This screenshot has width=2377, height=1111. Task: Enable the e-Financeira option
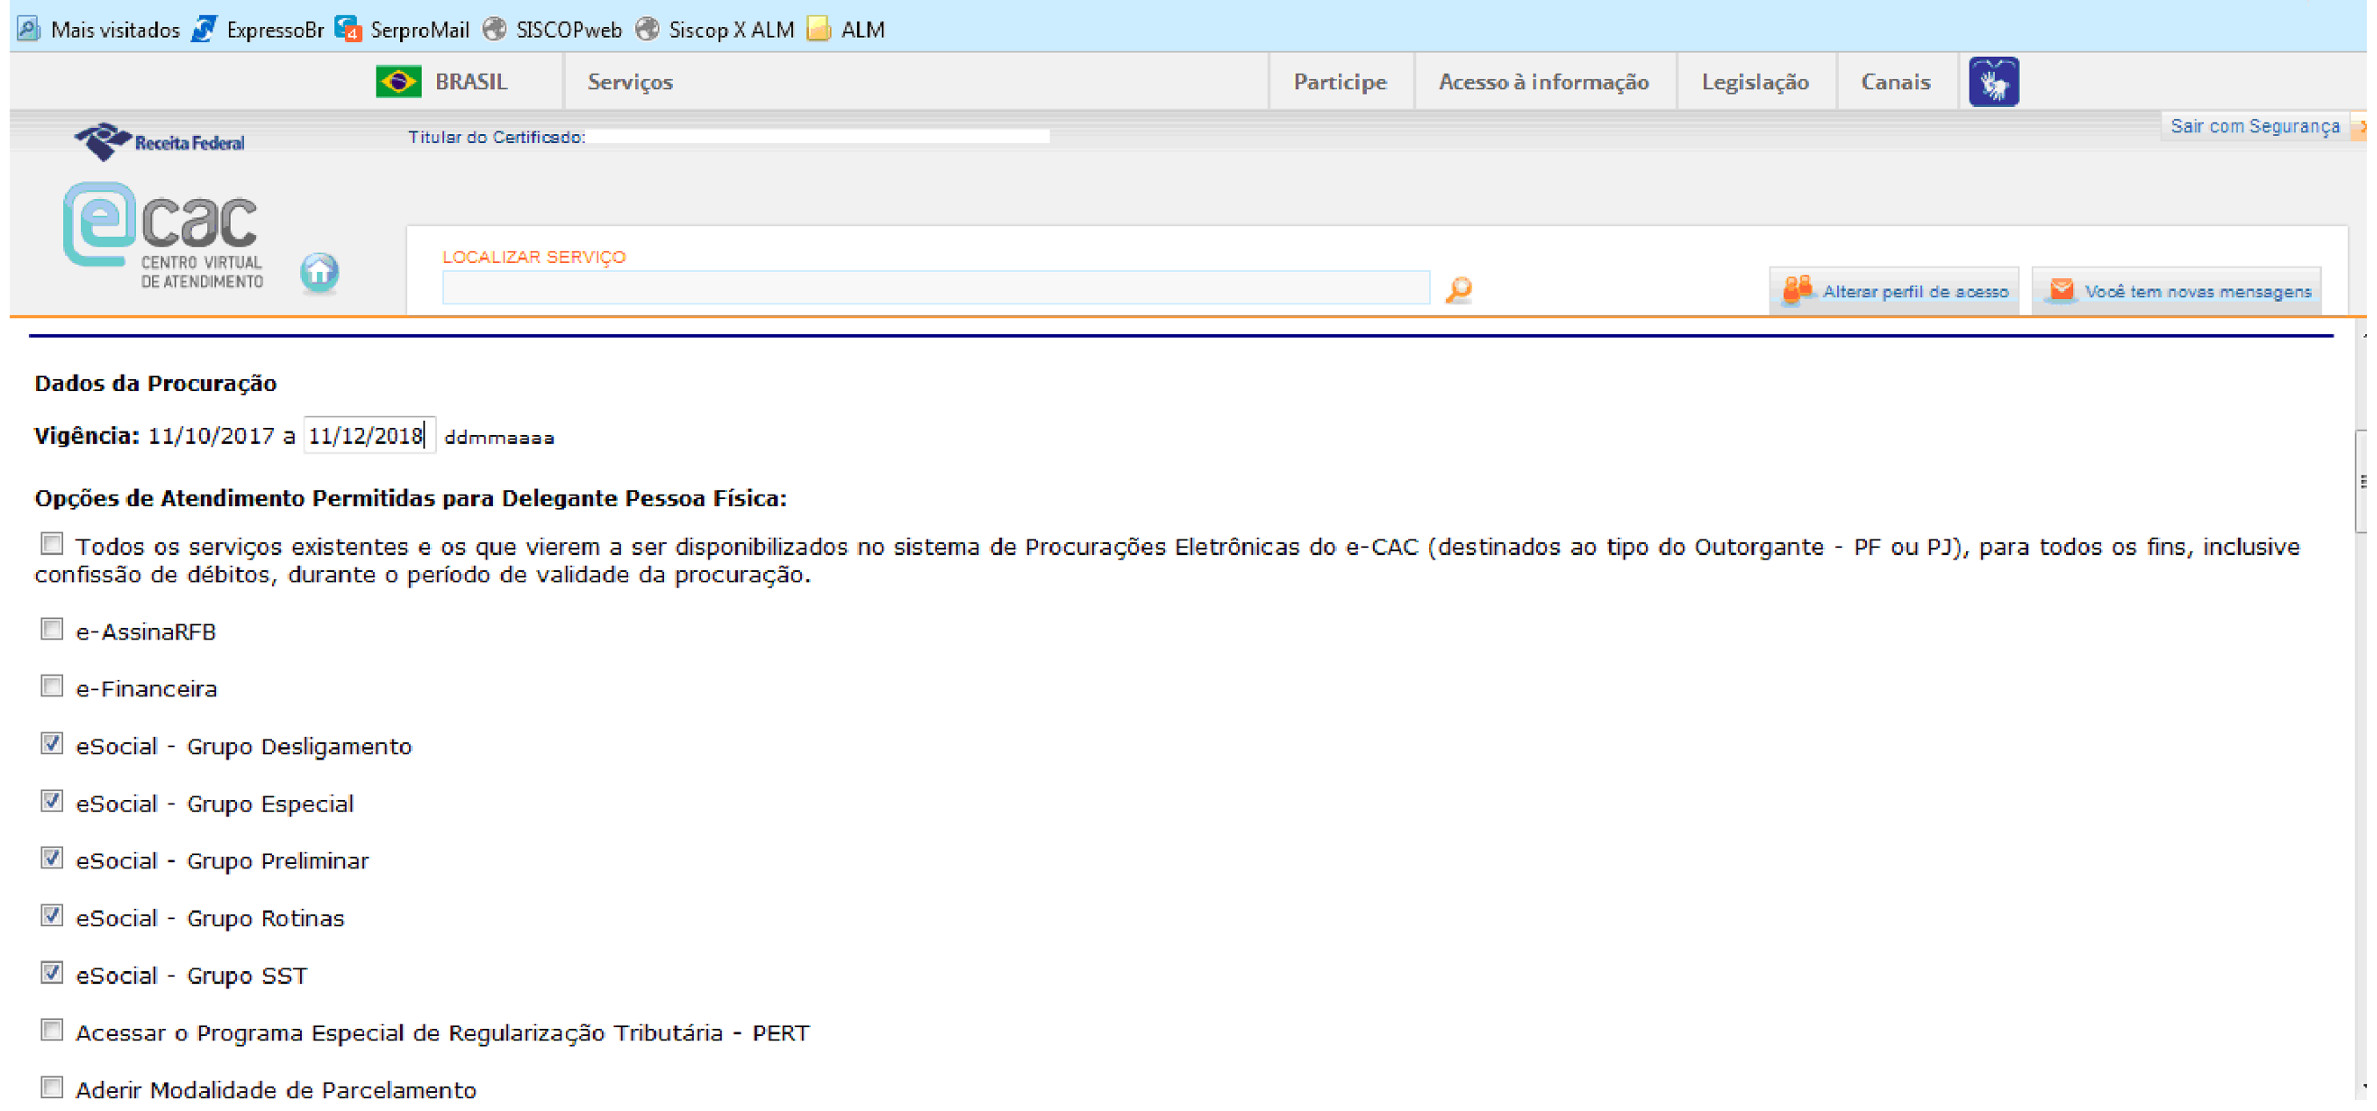[52, 686]
